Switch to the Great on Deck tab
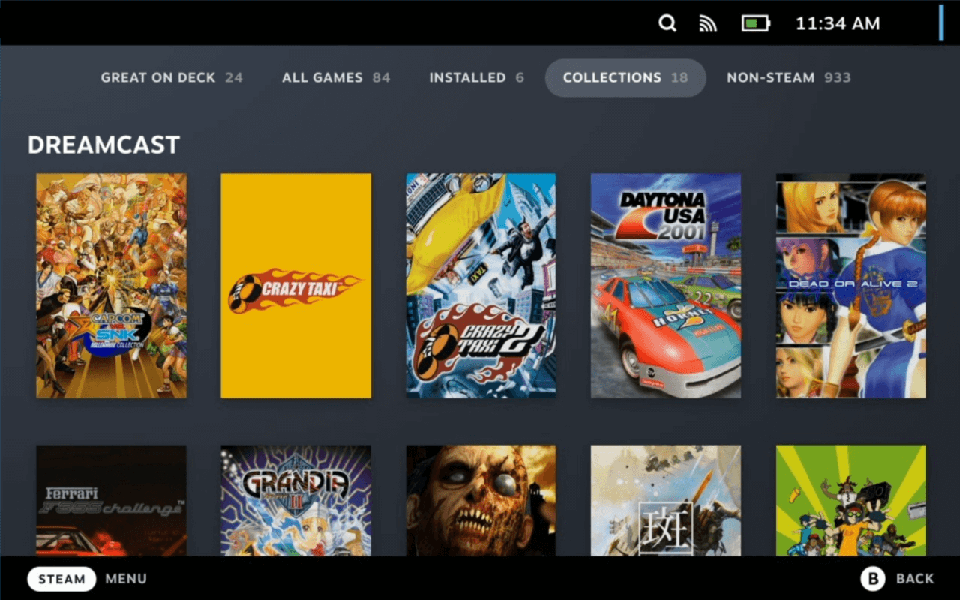Screen dimensions: 960x600 click(x=171, y=77)
